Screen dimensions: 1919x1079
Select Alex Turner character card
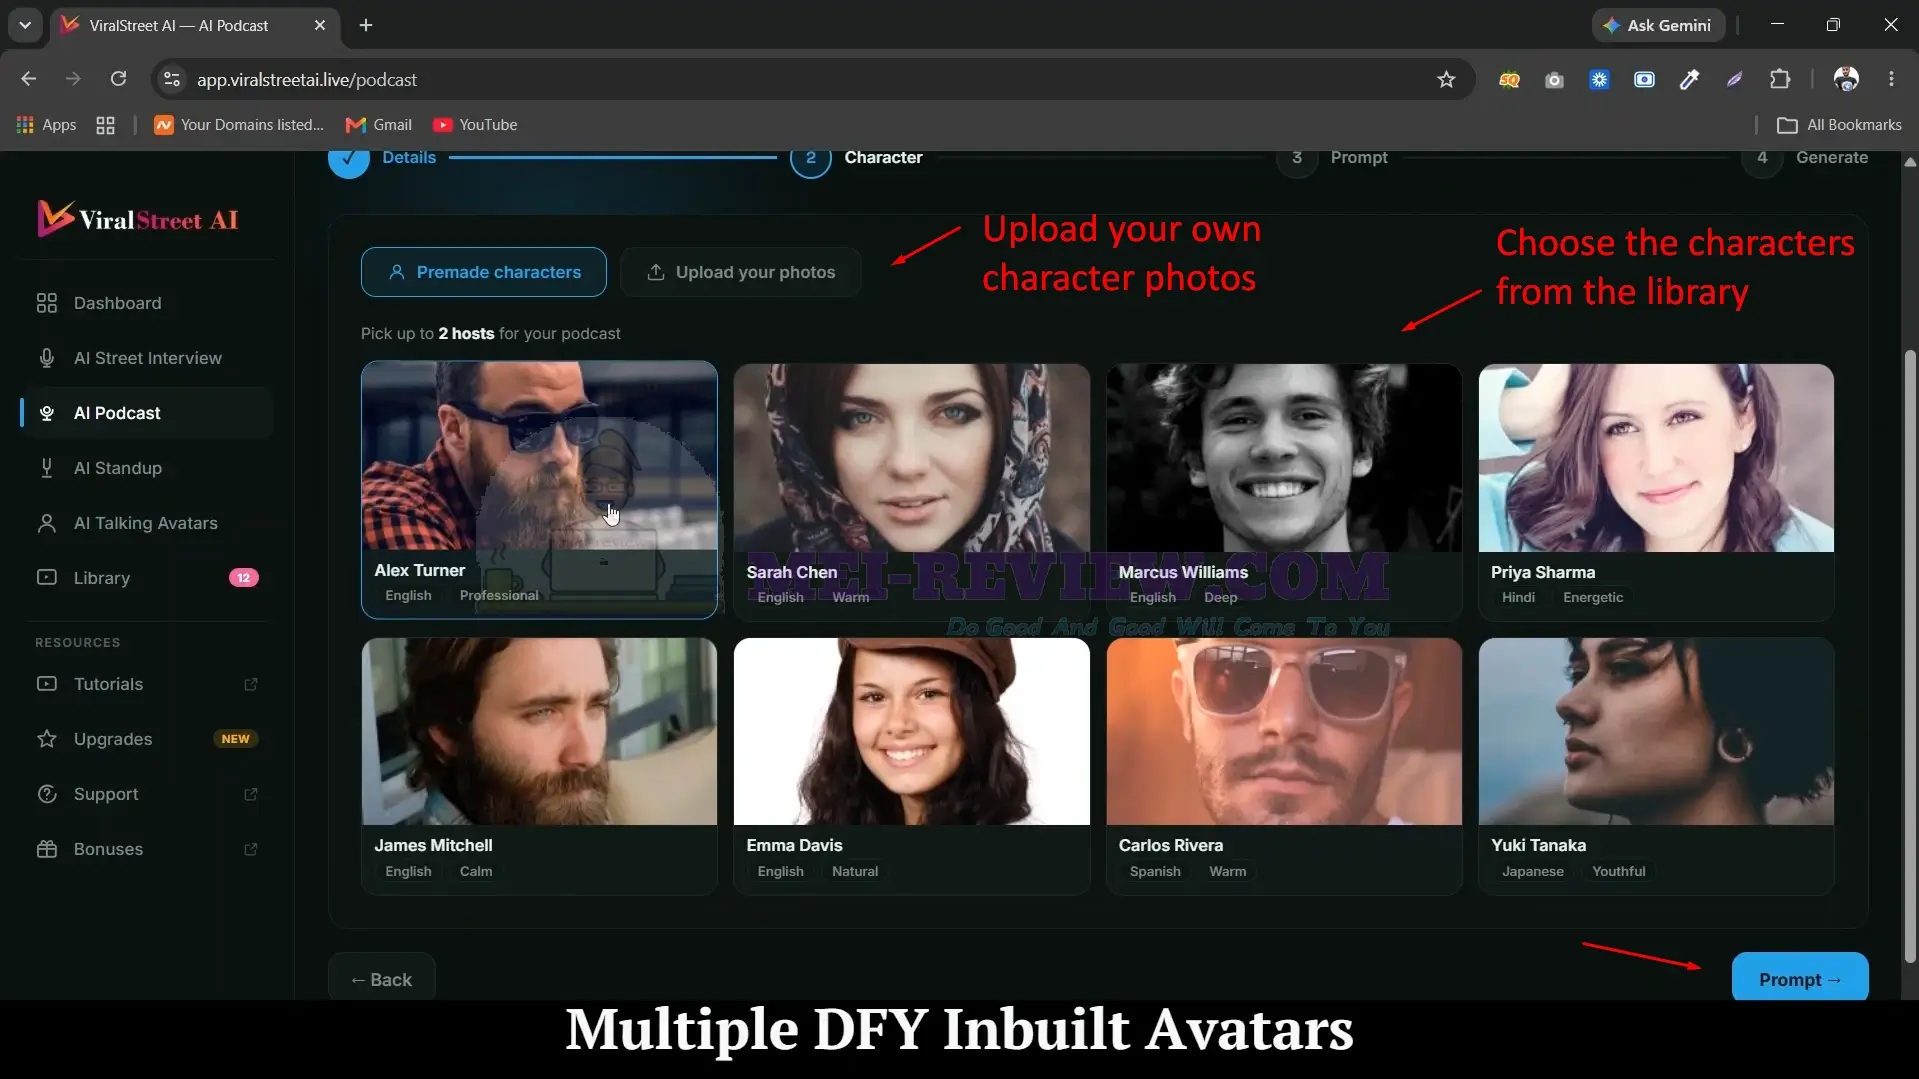(x=539, y=490)
